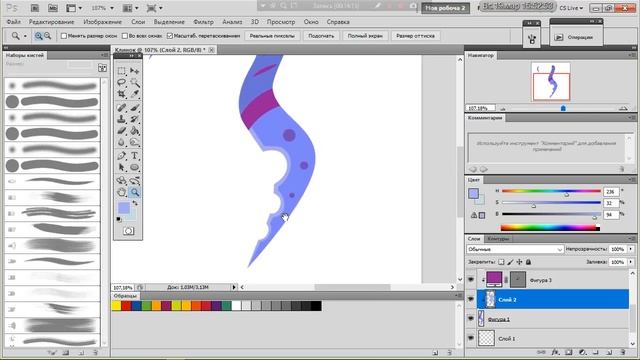Select the Brush tool in toolbox
The width and height of the screenshot is (640, 360).
134,108
